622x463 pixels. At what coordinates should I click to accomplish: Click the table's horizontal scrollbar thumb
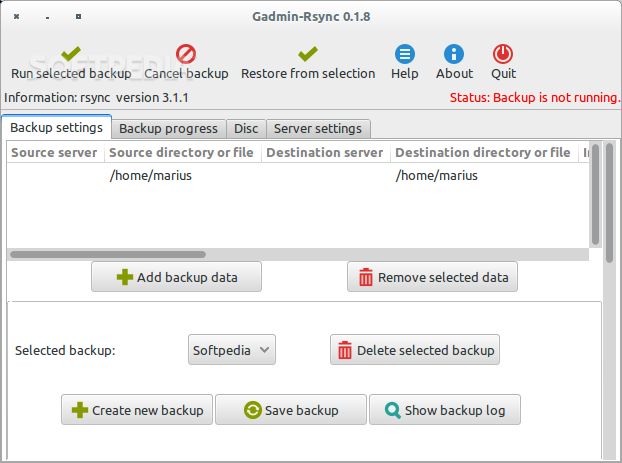108,254
